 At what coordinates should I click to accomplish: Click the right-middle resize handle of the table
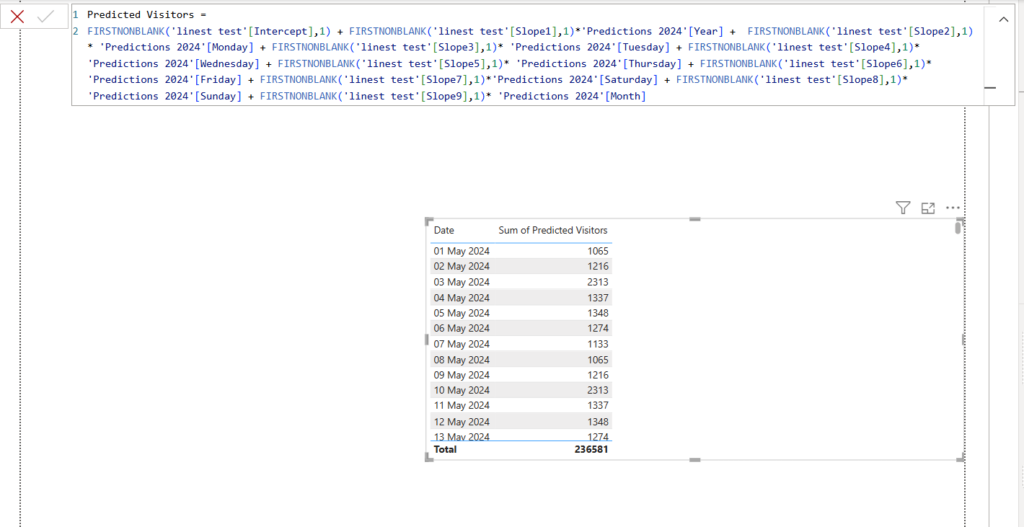pyautogui.click(x=962, y=339)
